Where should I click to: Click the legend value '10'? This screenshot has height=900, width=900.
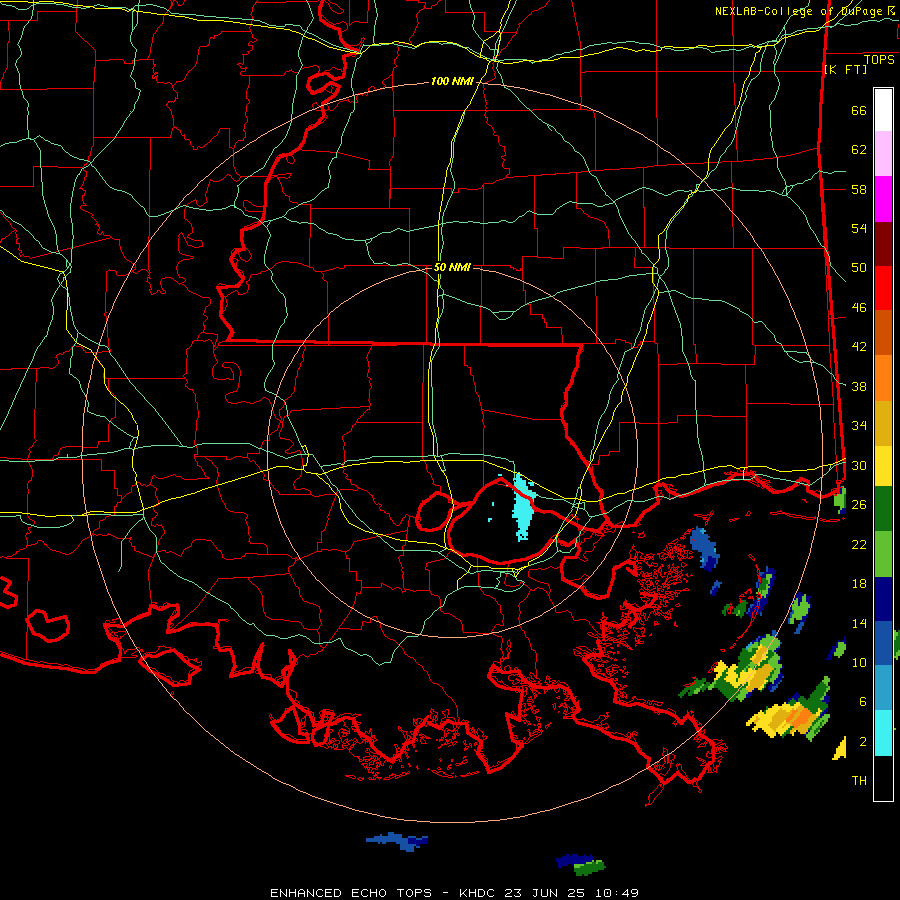[x=859, y=663]
